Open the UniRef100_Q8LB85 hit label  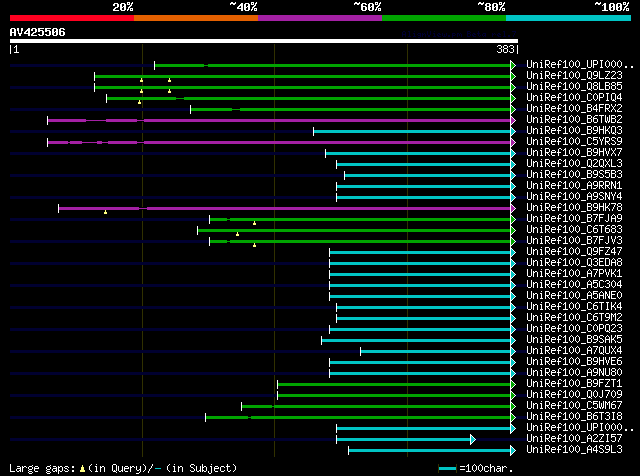click(x=574, y=87)
